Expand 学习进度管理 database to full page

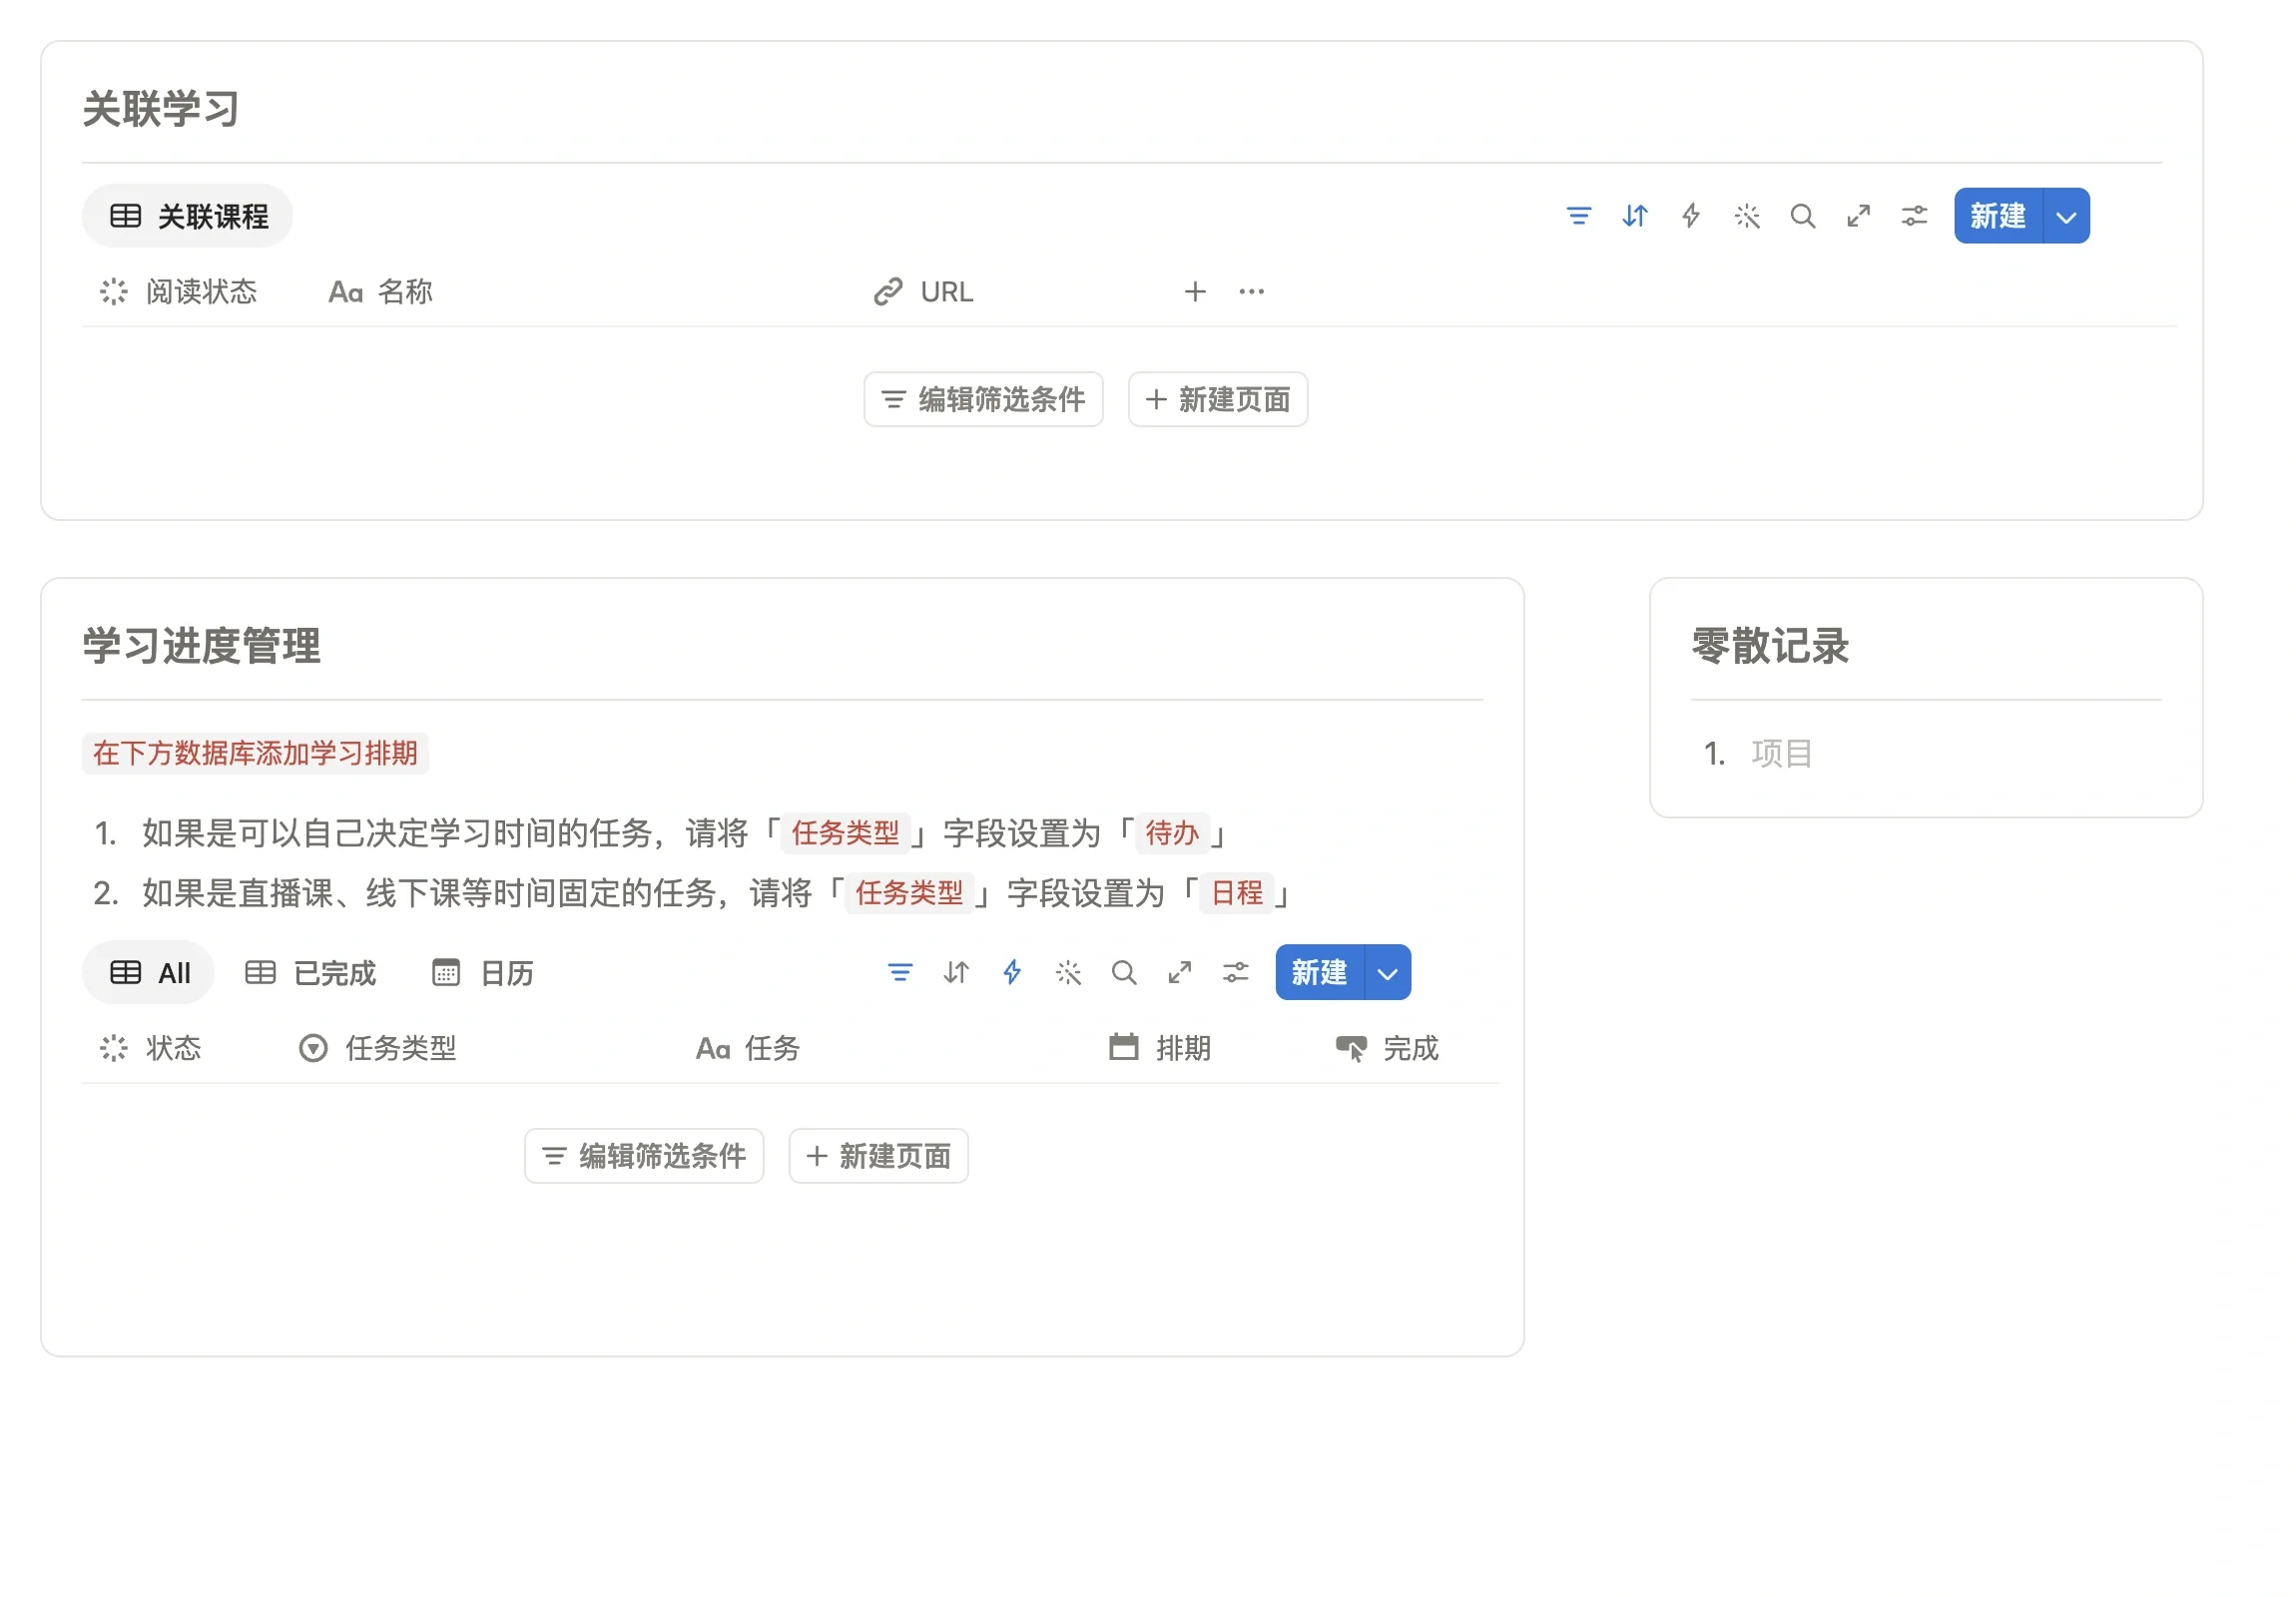tap(1180, 972)
